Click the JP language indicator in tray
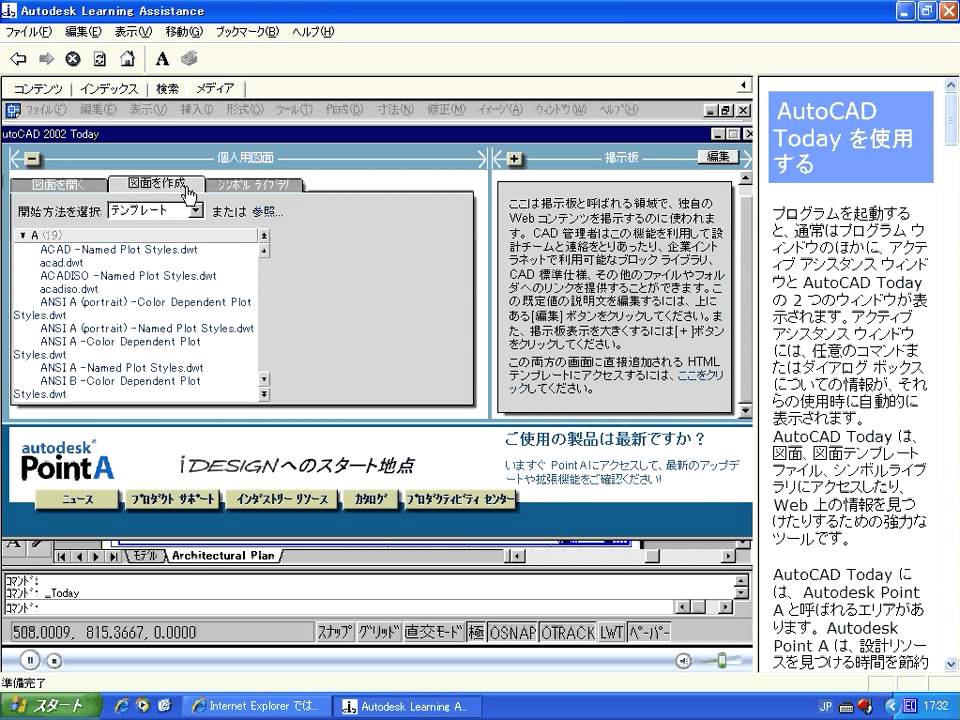 (825, 707)
